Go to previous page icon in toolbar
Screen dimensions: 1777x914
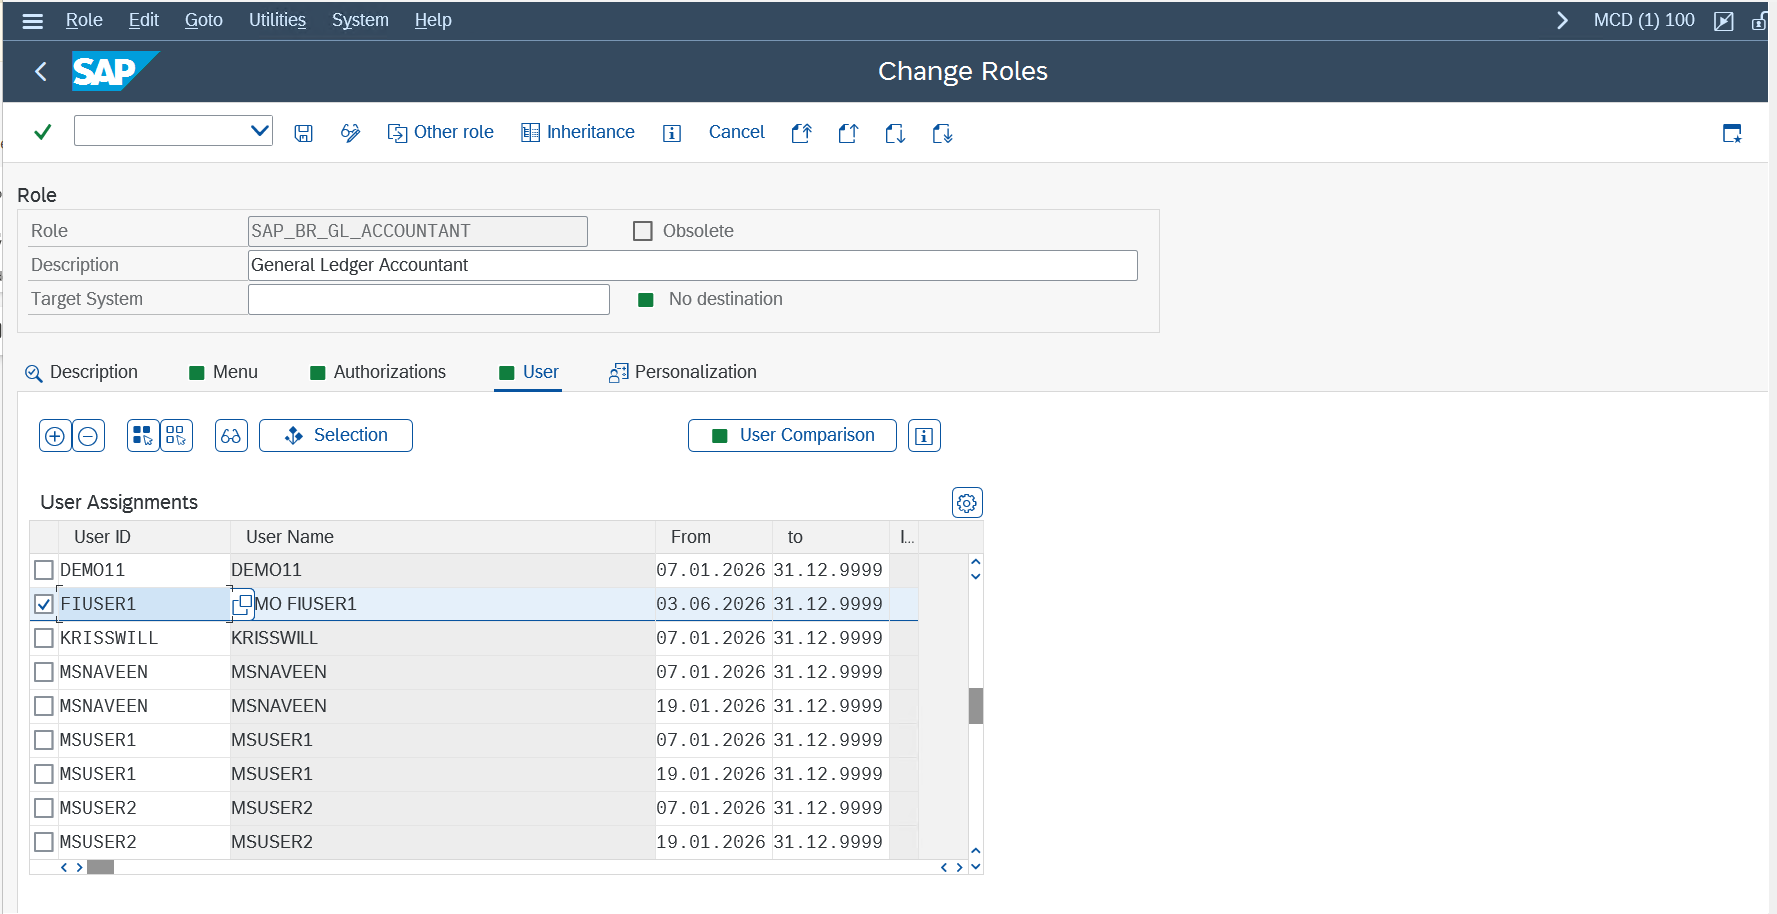pos(848,133)
